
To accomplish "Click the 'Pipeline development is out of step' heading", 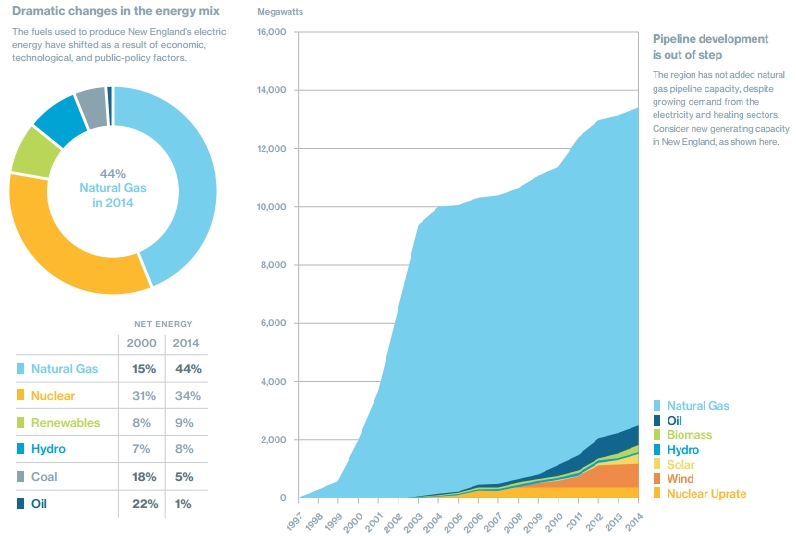I will tap(710, 47).
